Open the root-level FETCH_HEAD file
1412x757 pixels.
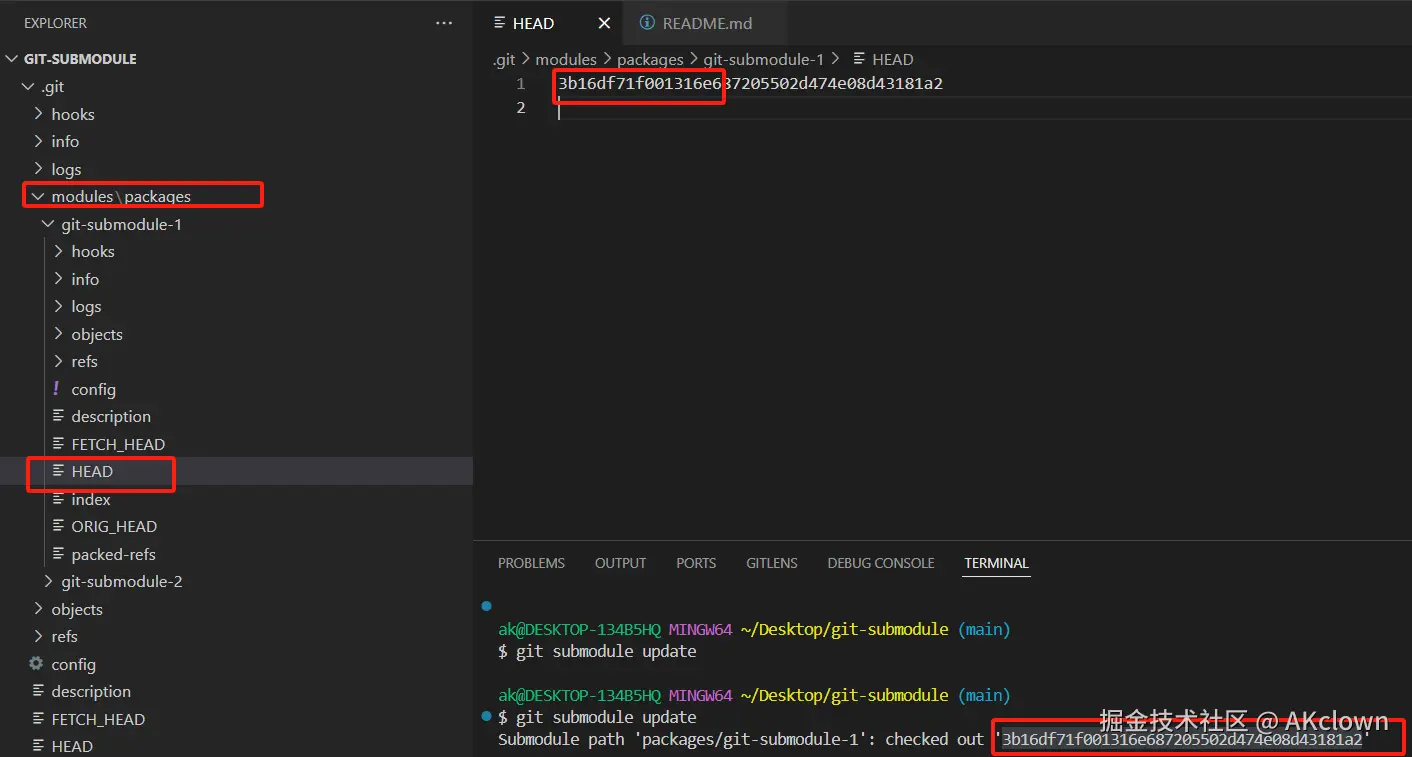click(x=98, y=719)
